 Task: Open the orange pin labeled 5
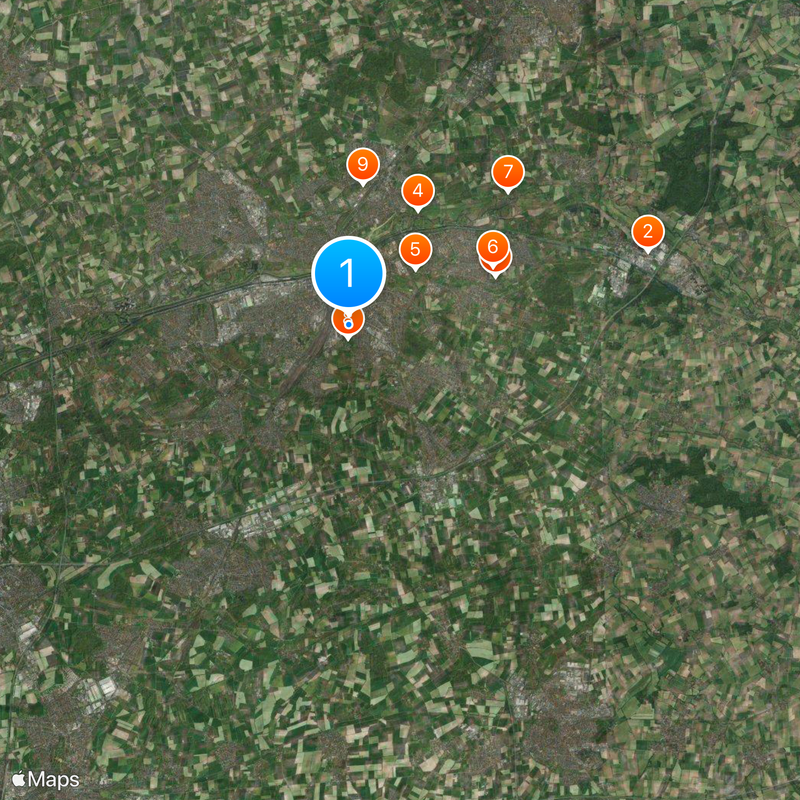coord(415,249)
